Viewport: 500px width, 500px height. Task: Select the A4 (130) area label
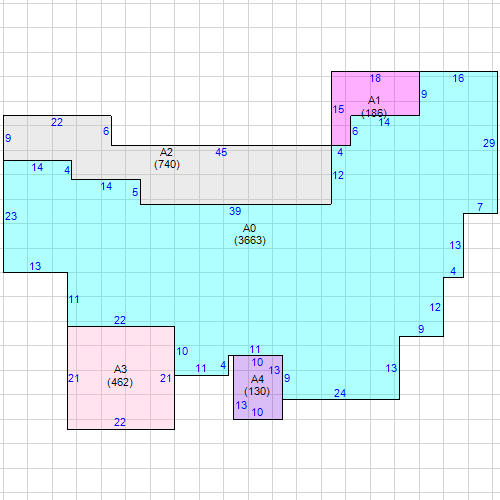(257, 385)
